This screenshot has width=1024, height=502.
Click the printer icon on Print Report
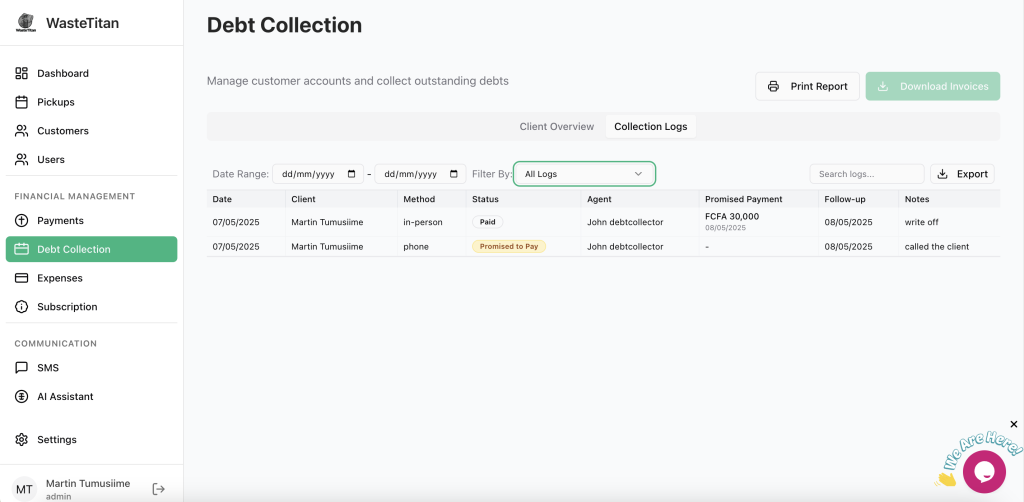(x=773, y=86)
